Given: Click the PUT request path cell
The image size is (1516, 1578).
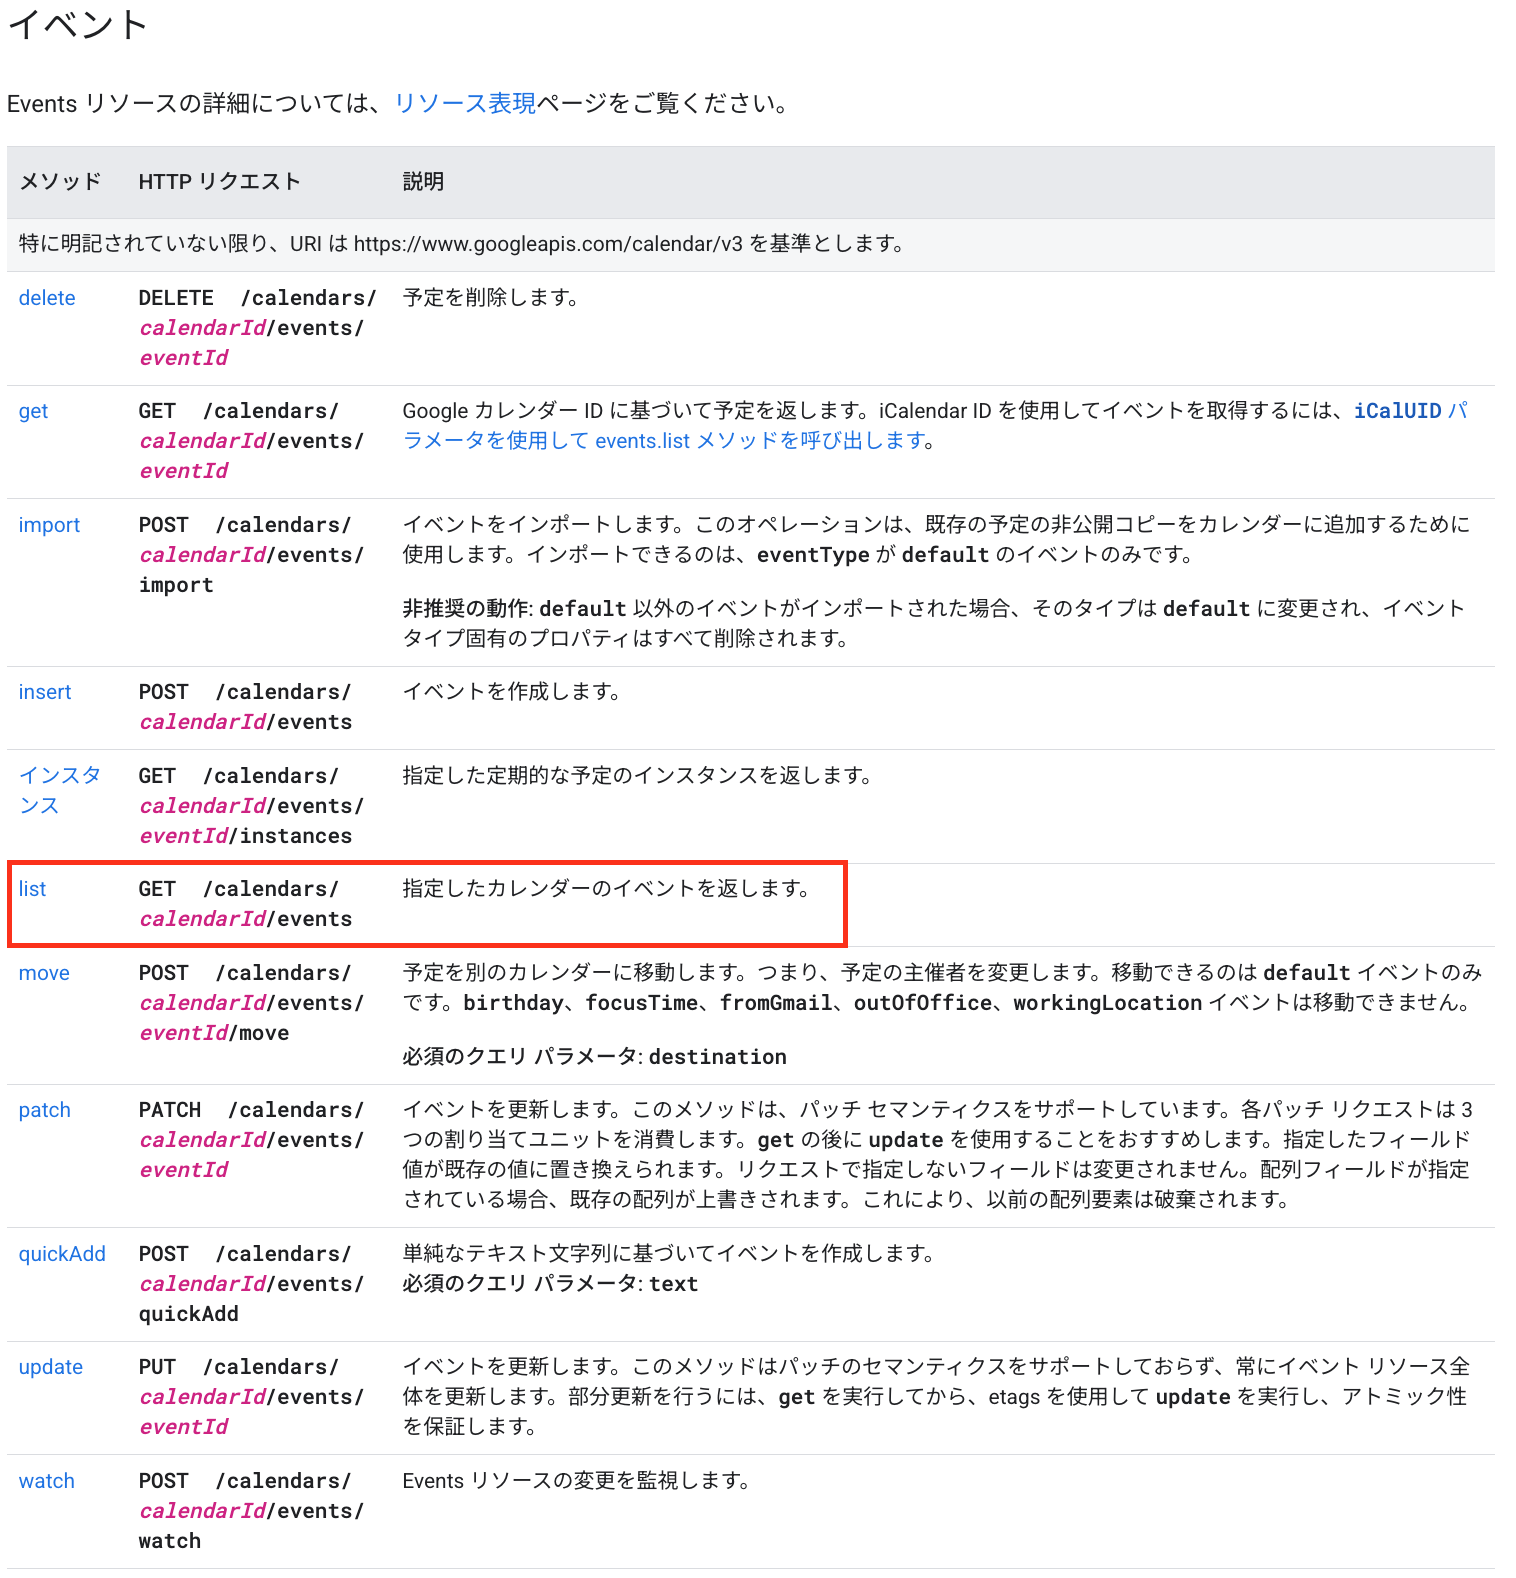Looking at the screenshot, I should click(250, 1397).
